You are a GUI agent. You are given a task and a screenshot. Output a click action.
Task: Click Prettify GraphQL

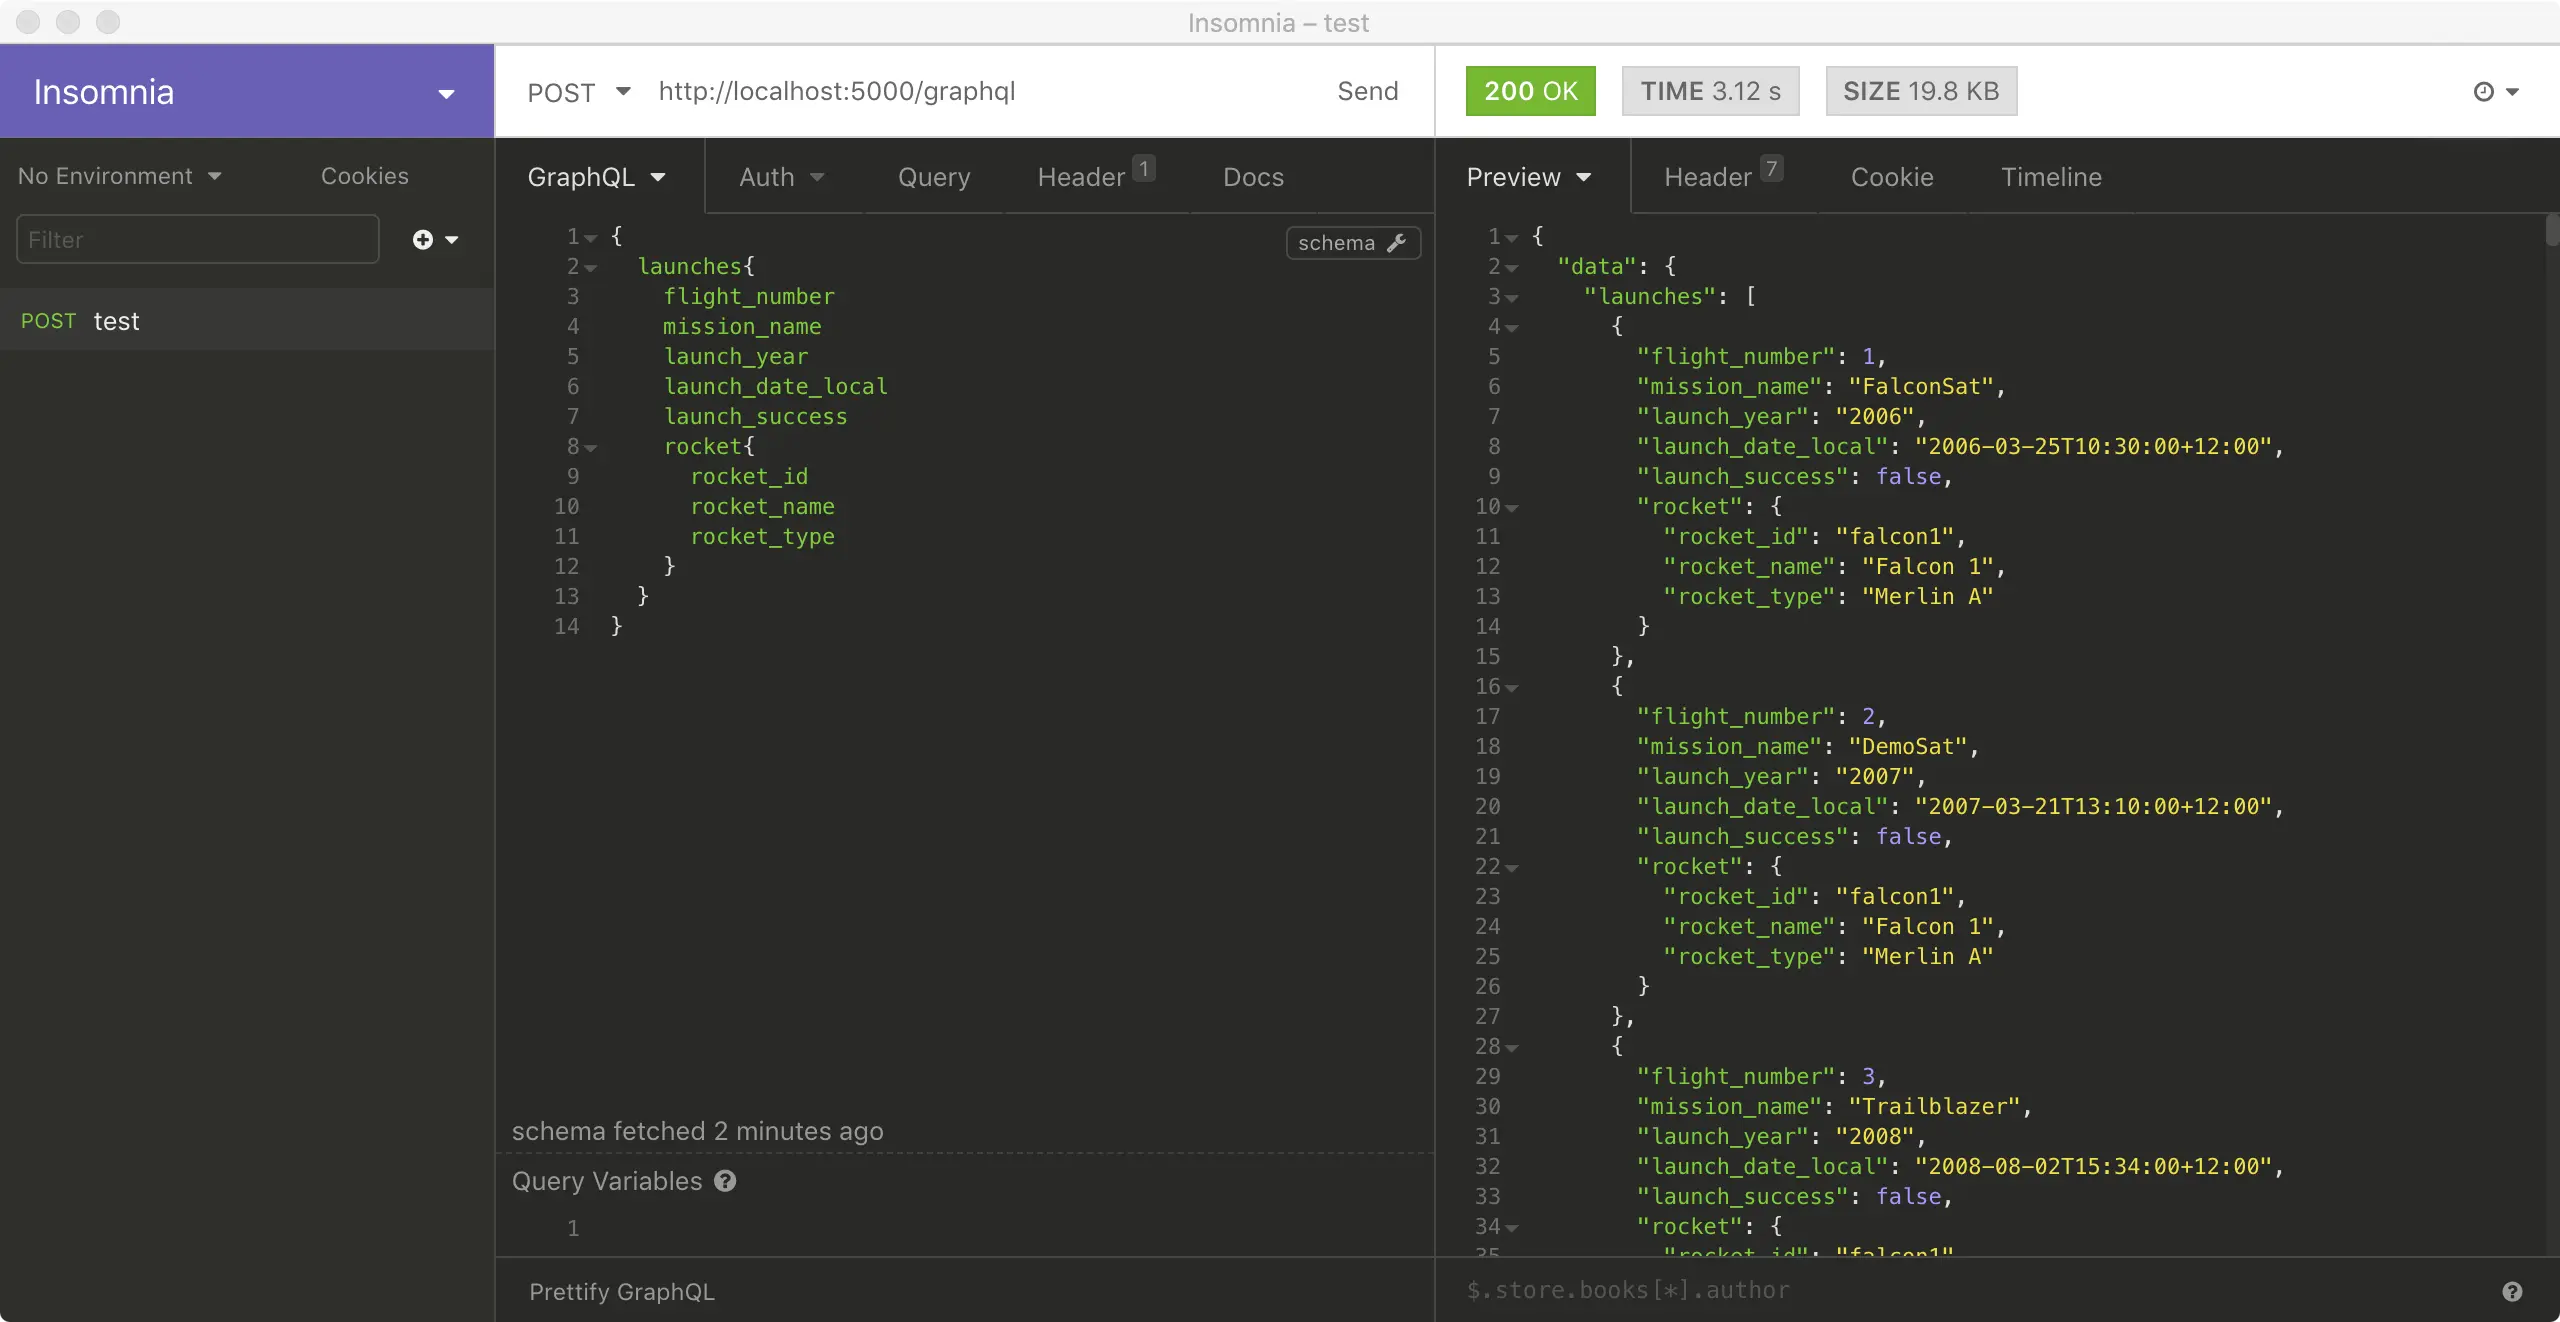point(621,1292)
